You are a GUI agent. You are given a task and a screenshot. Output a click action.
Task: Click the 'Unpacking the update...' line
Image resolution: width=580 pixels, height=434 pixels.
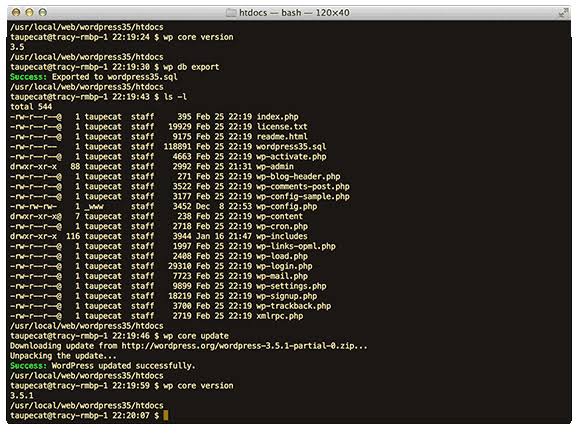(63, 356)
